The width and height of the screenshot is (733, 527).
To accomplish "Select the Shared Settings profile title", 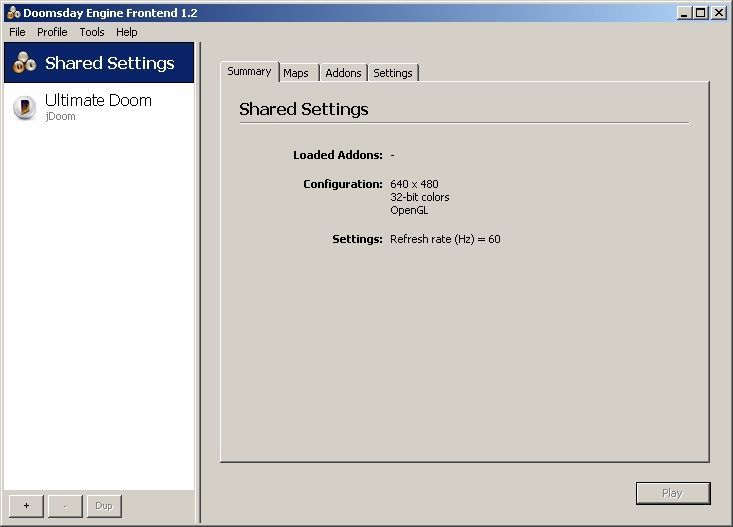I will tap(110, 63).
